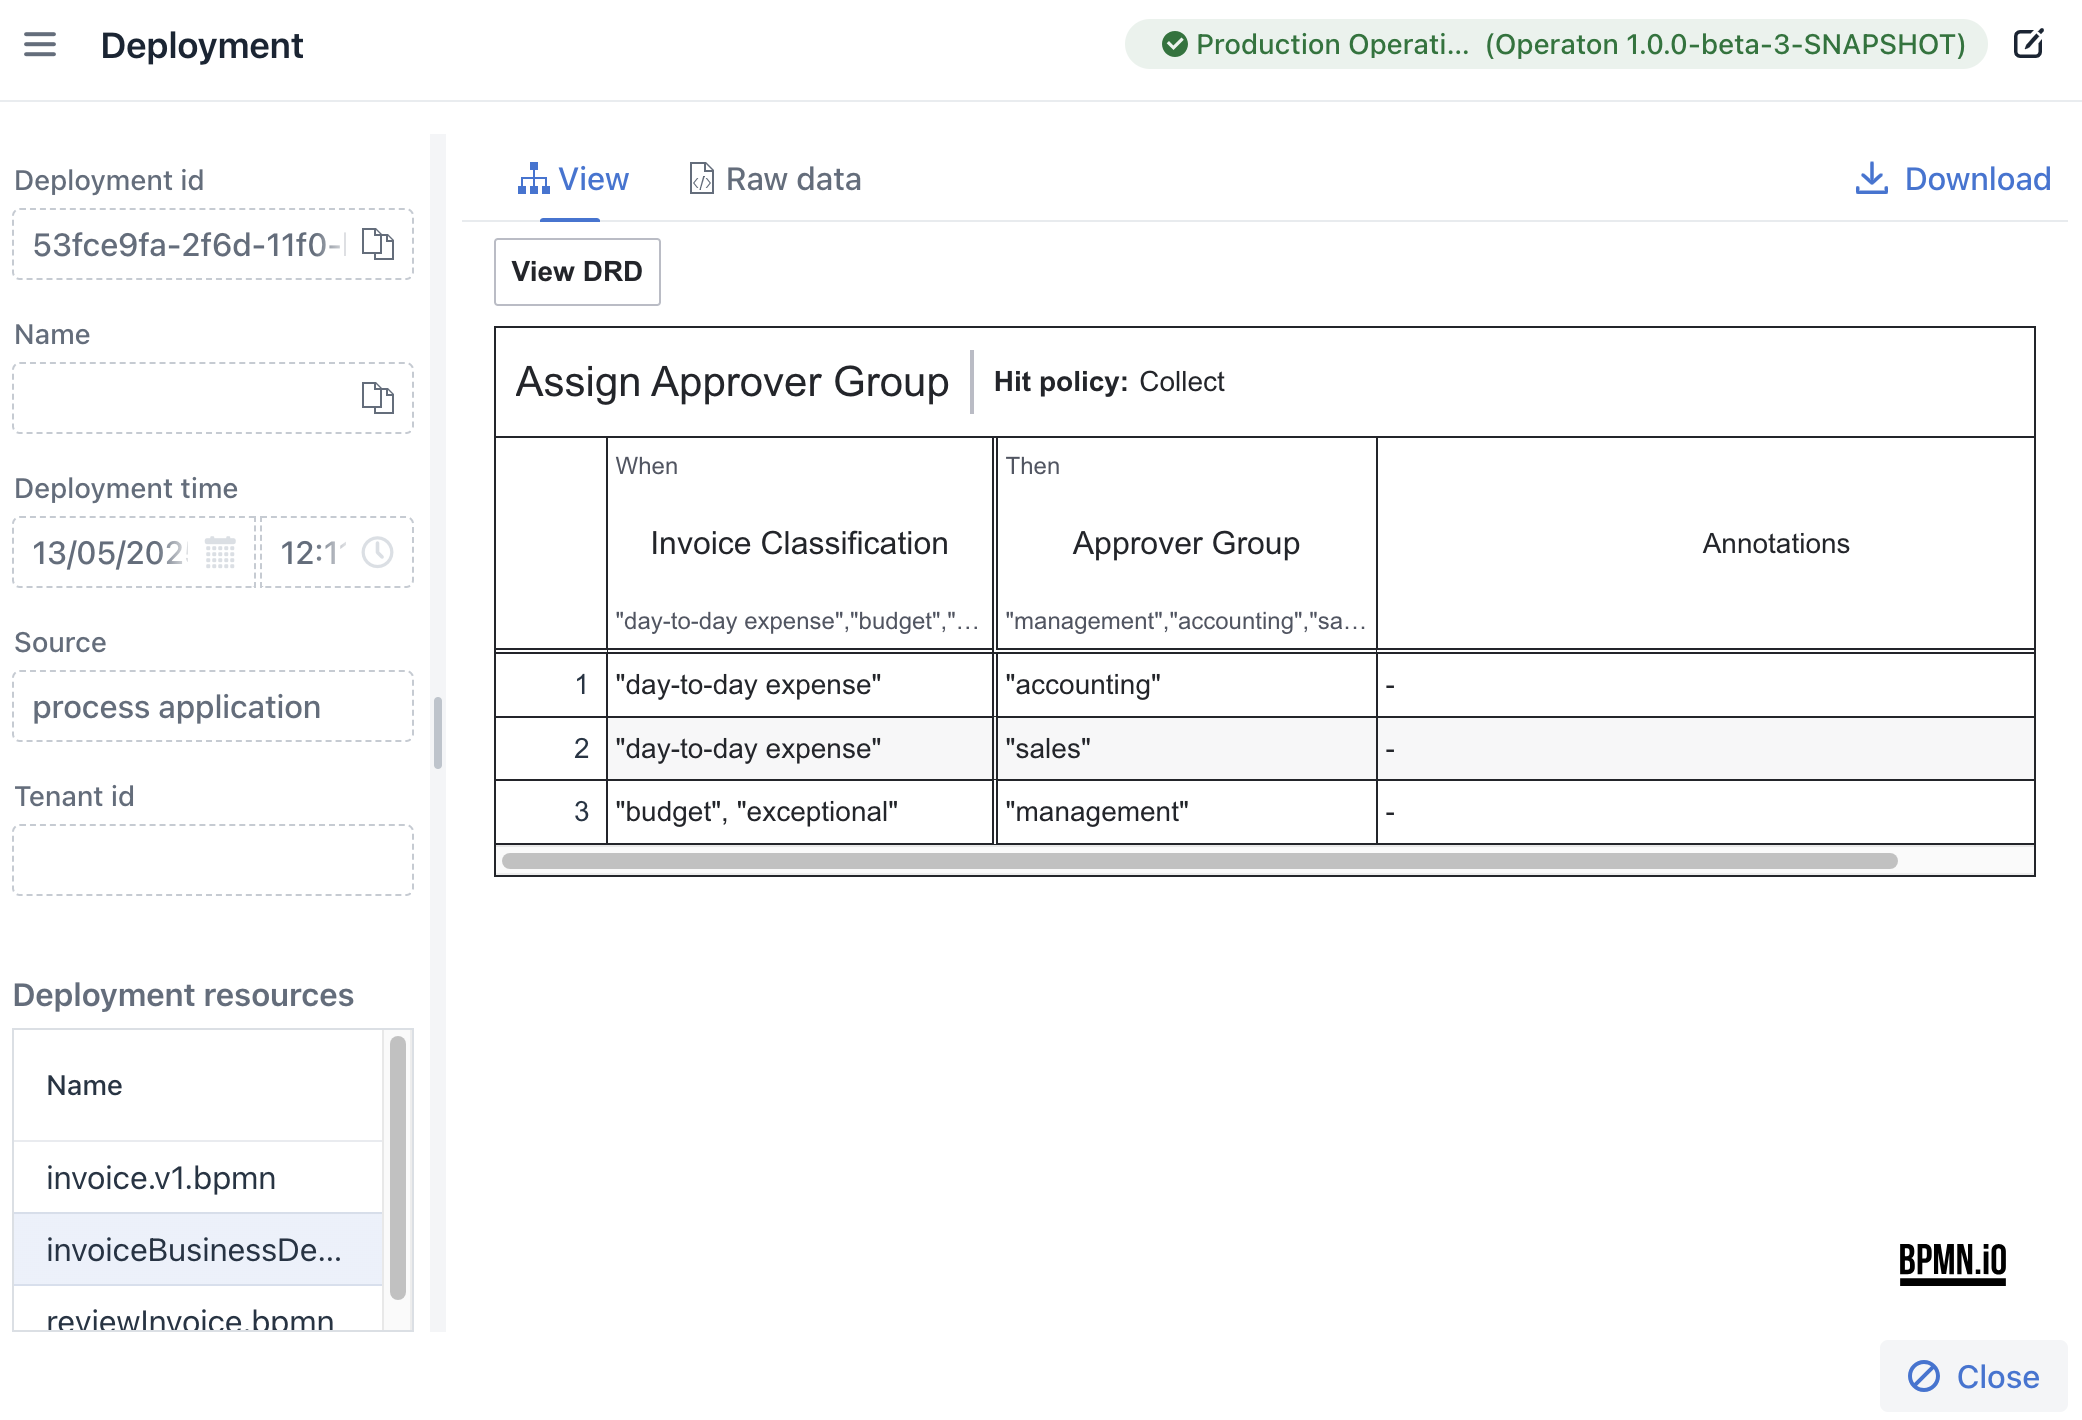Image resolution: width=2082 pixels, height=1420 pixels.
Task: Click the "sales" output cell
Action: pos(1186,749)
